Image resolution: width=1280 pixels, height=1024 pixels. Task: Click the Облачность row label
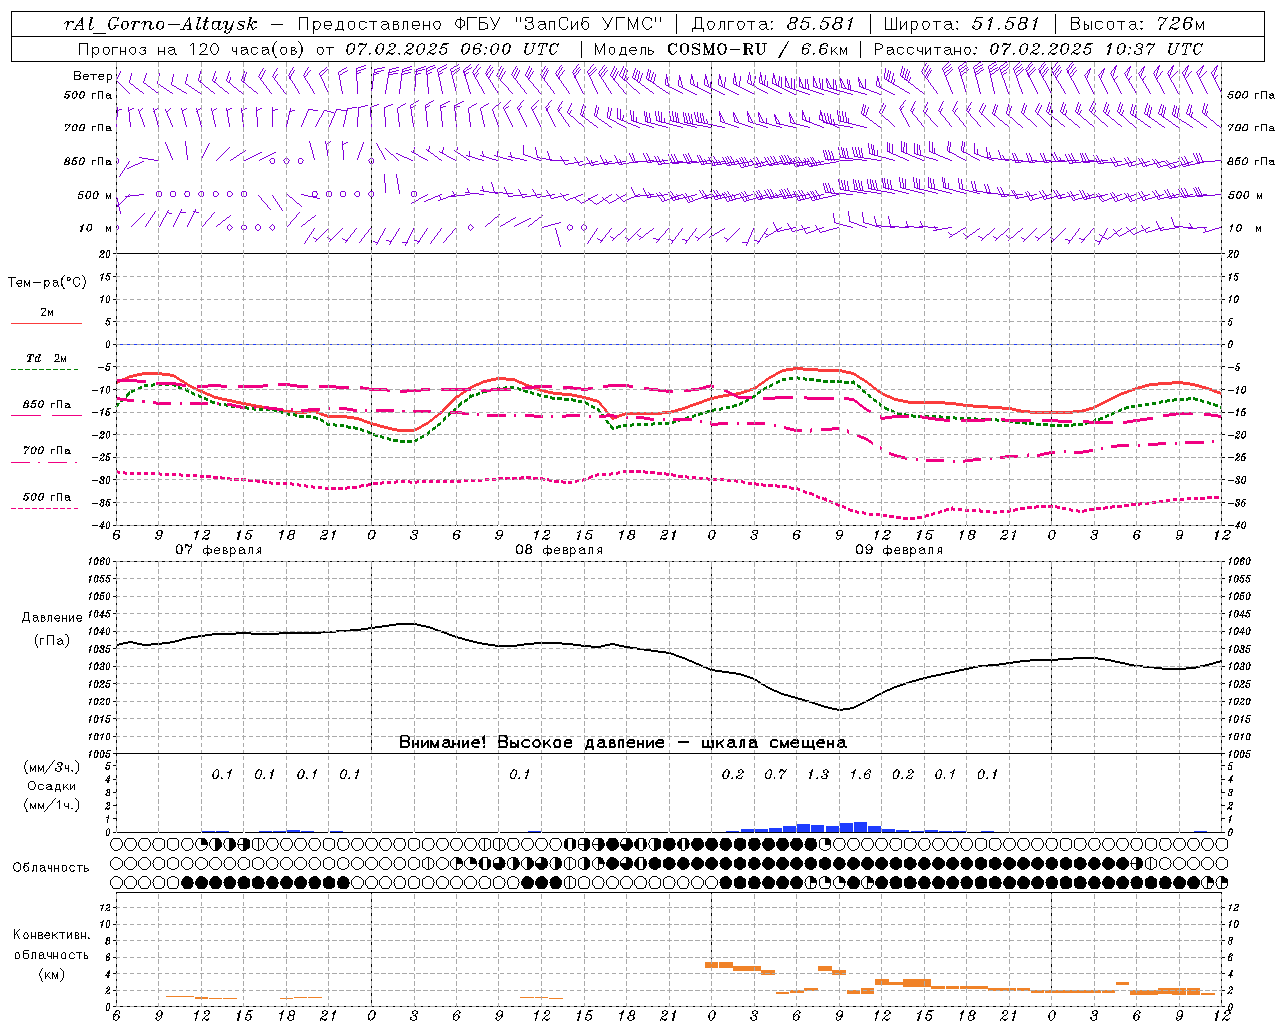(51, 868)
